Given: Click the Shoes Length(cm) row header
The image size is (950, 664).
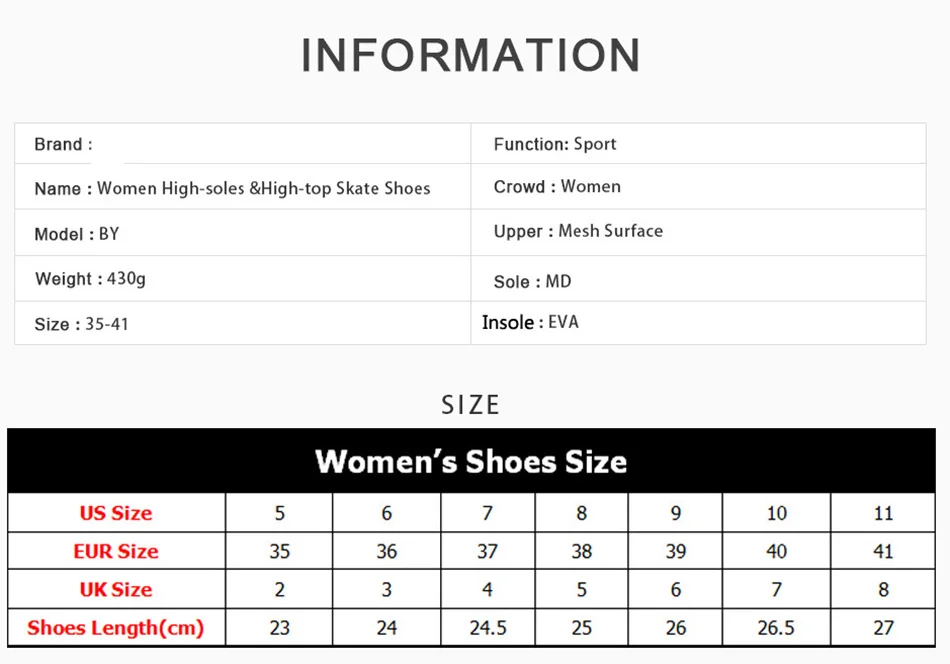Looking at the screenshot, I should click(x=116, y=628).
